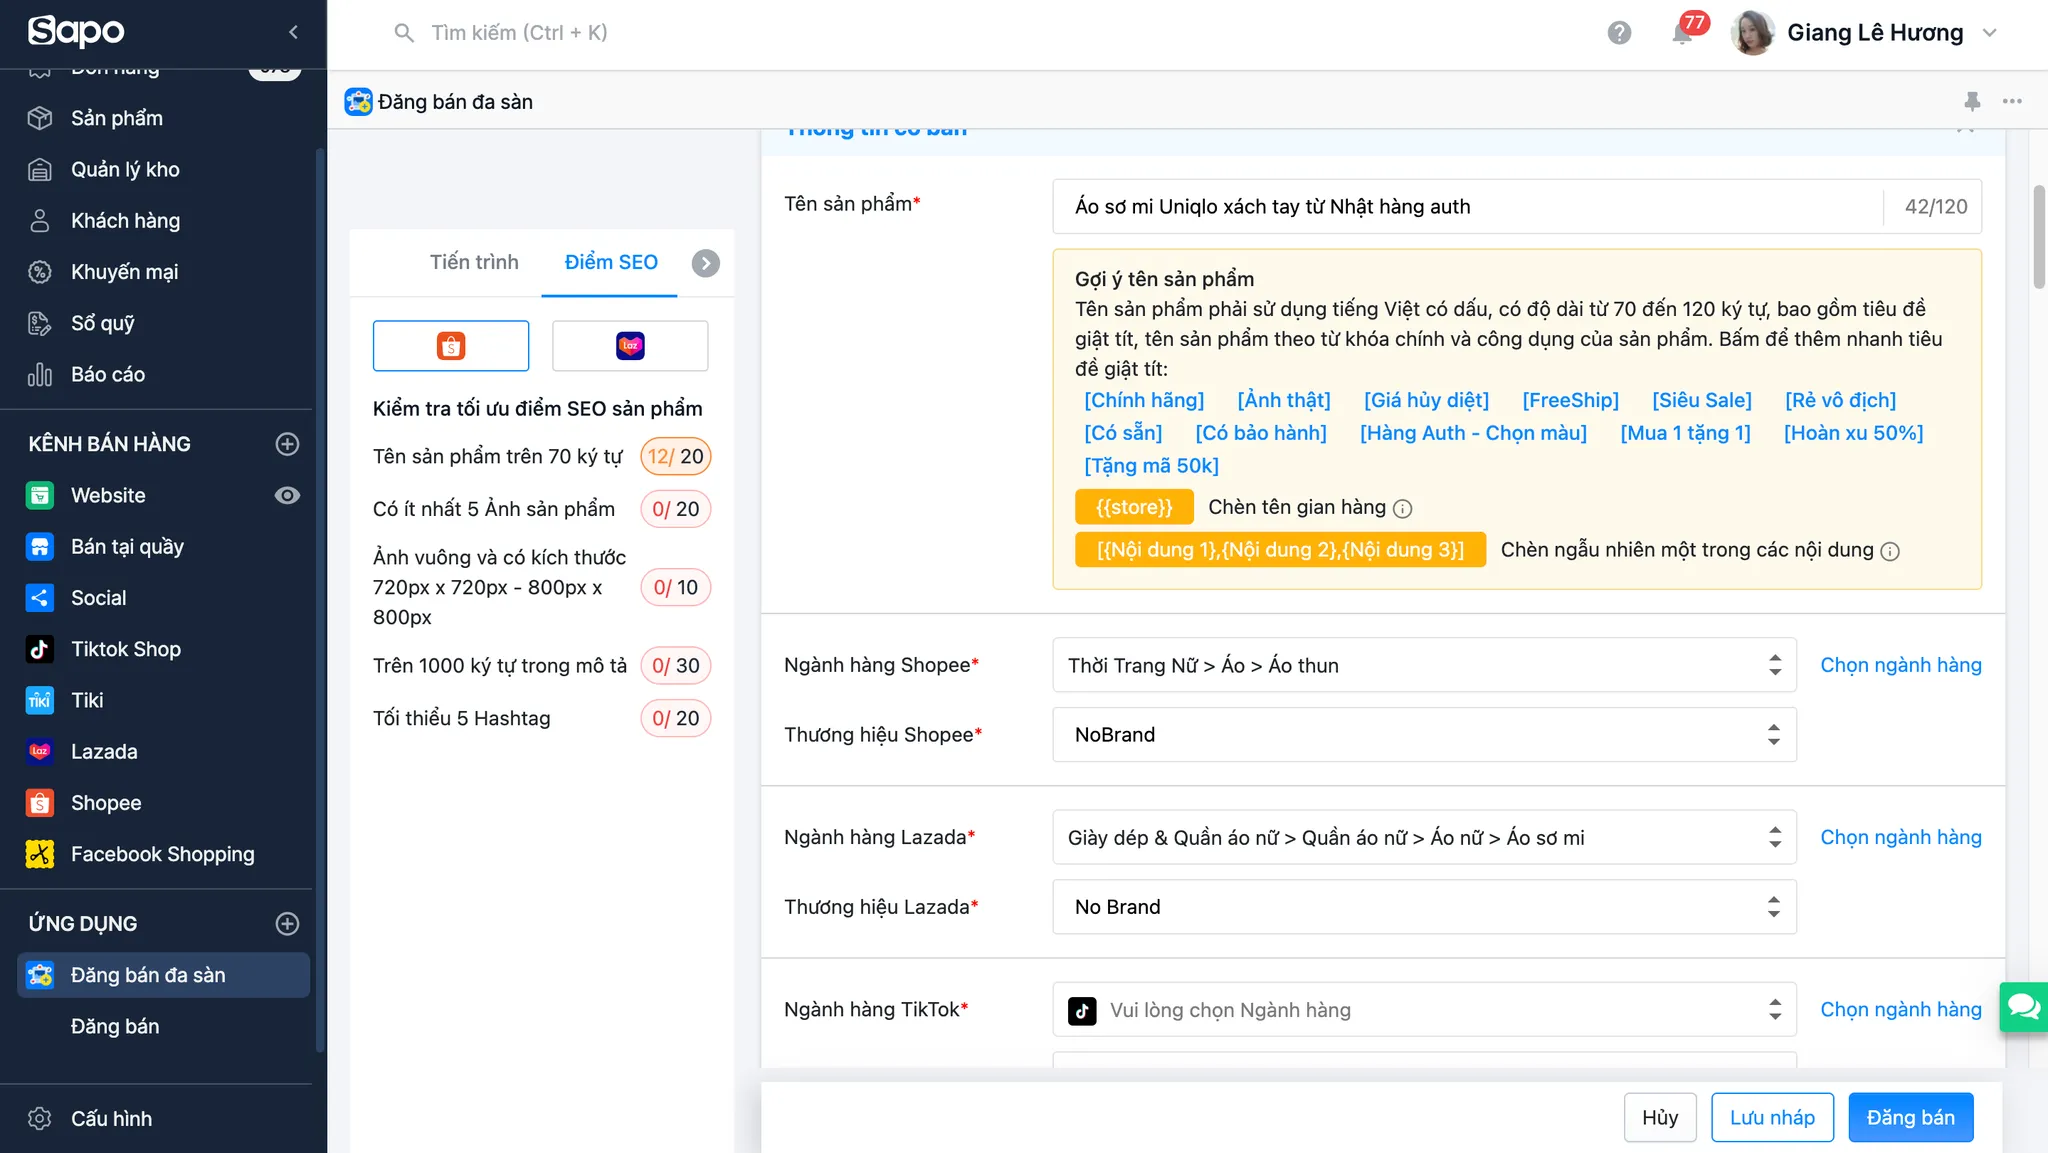Collapse the Sapo sidebar arrow
This screenshot has width=2048, height=1153.
pos(293,32)
